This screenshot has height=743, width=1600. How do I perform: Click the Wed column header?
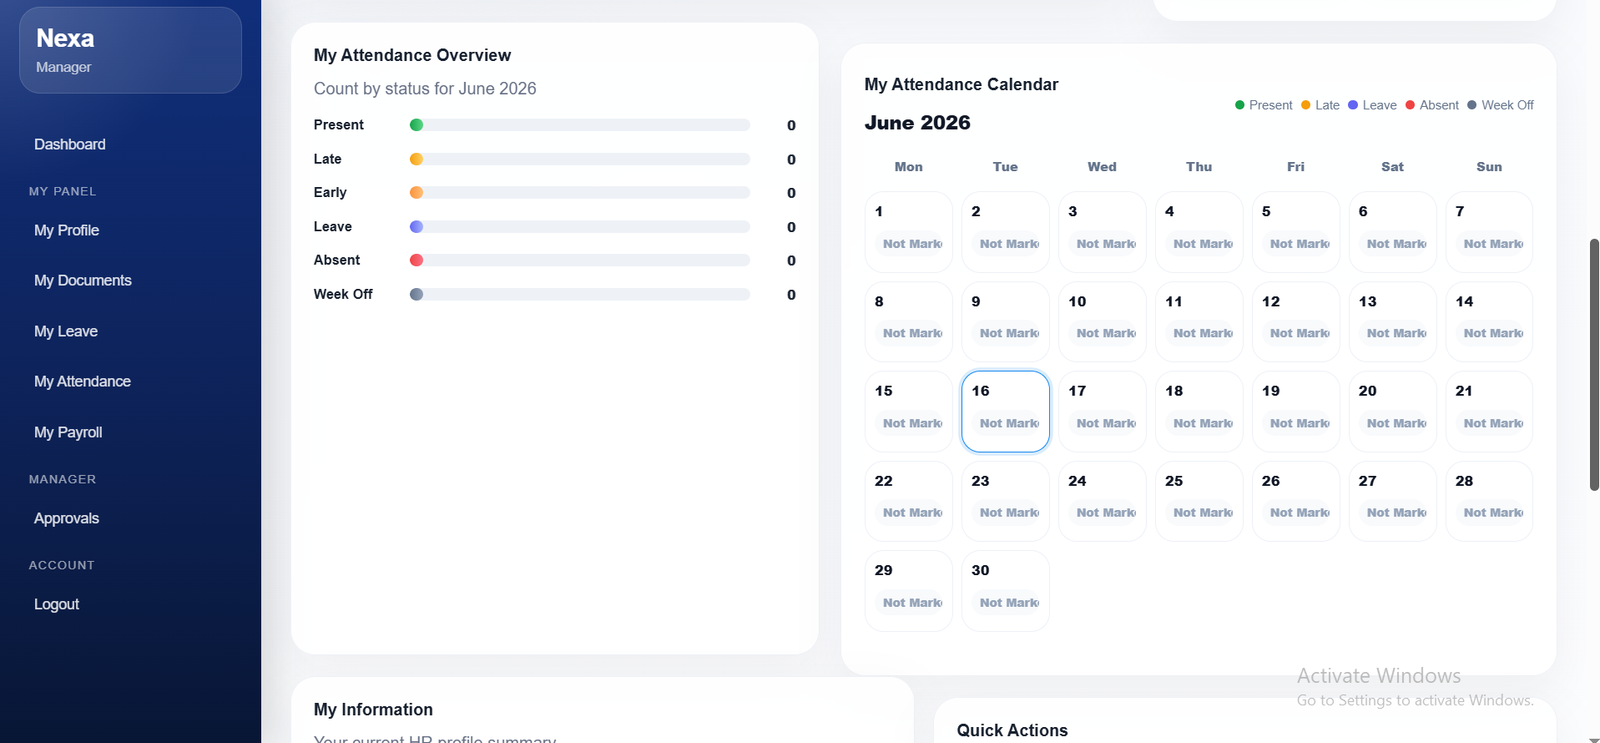click(1102, 167)
